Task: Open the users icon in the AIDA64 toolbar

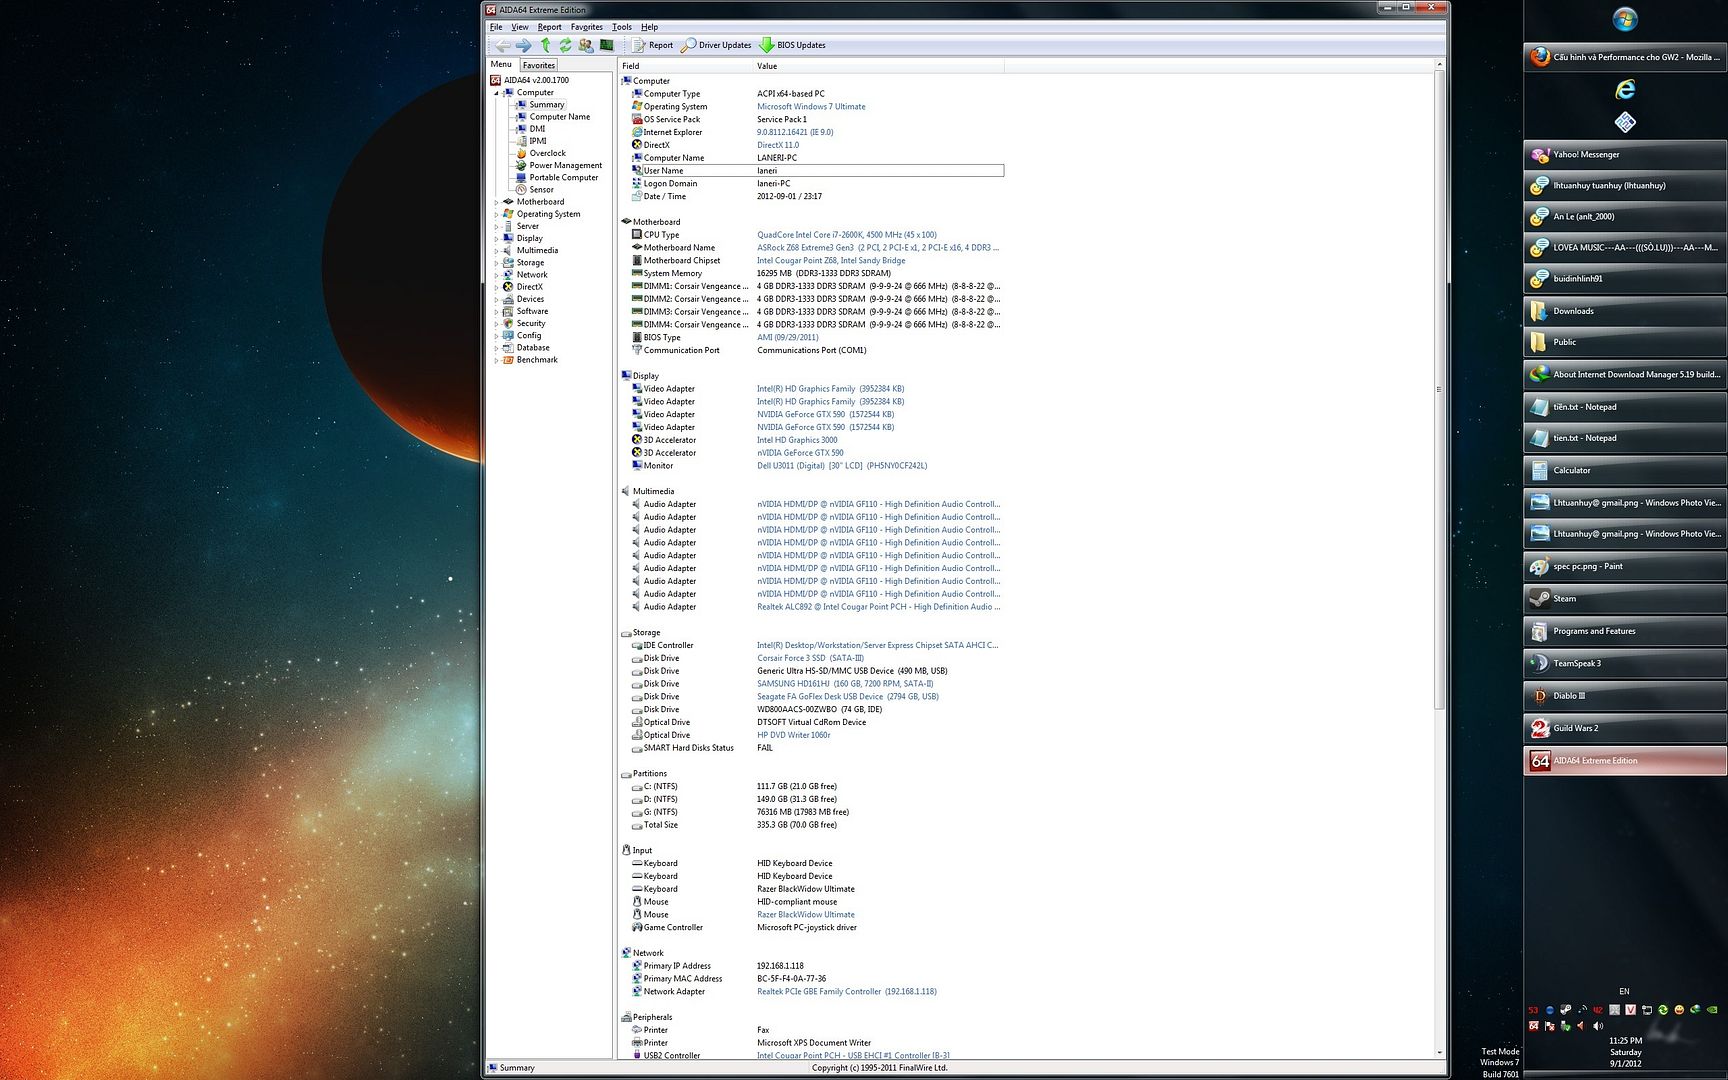Action: (585, 45)
